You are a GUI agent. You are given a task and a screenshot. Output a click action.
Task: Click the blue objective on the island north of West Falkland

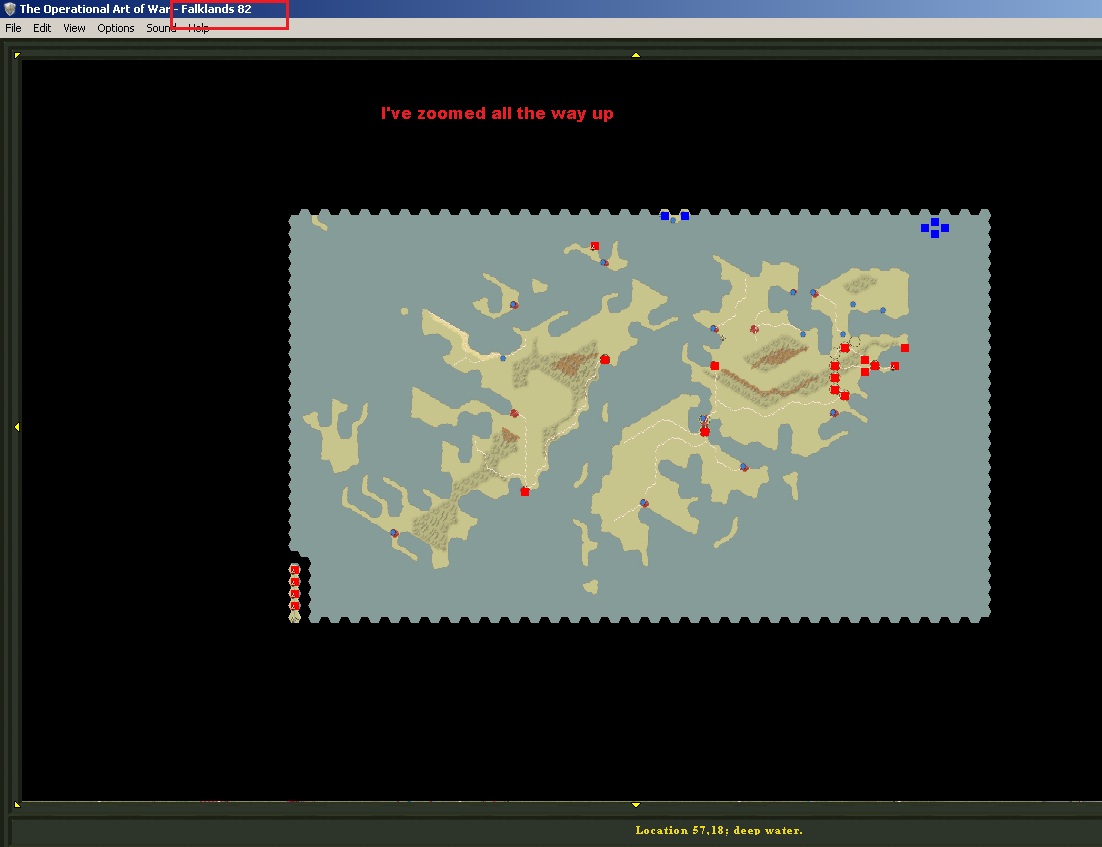[x=514, y=304]
